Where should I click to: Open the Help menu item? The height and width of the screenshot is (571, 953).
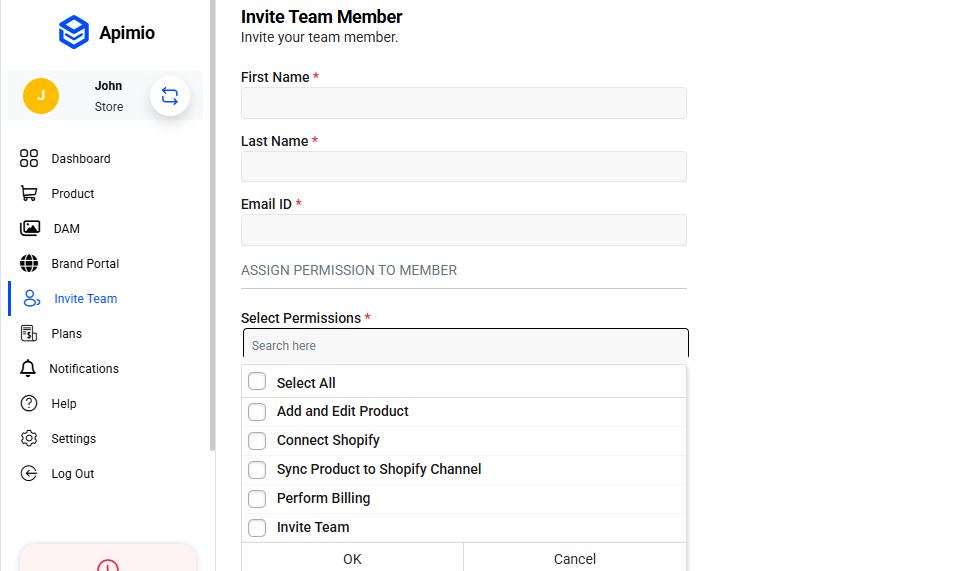click(x=64, y=404)
